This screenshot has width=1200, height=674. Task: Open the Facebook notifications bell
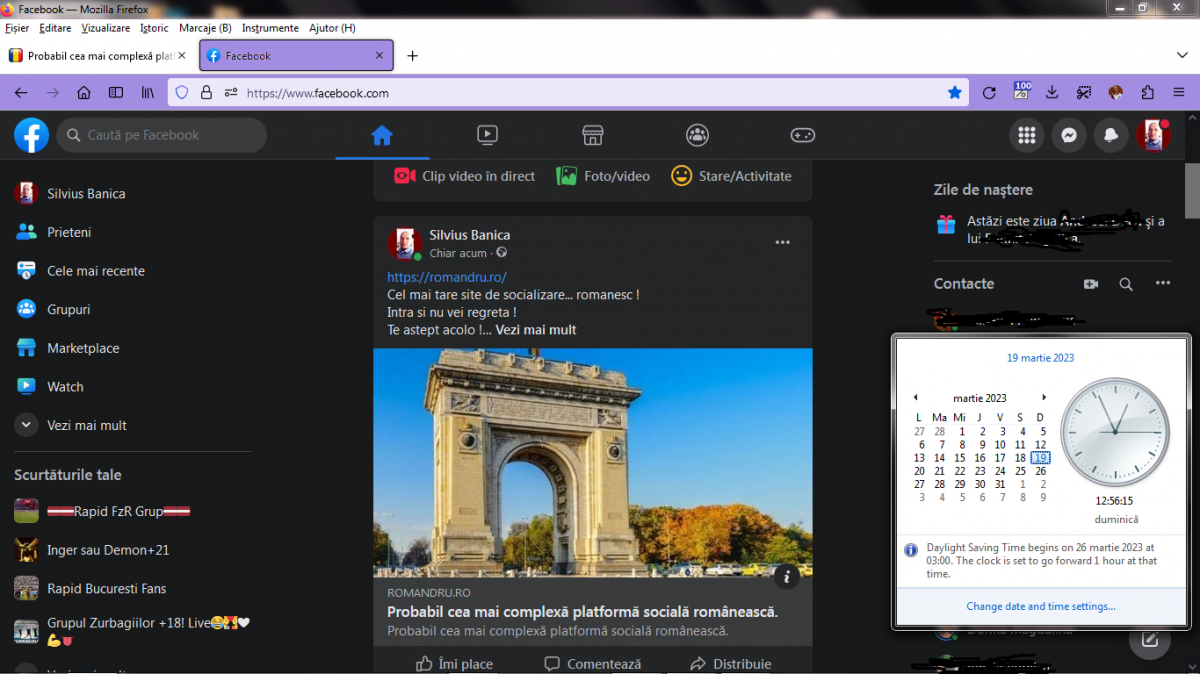click(1111, 136)
